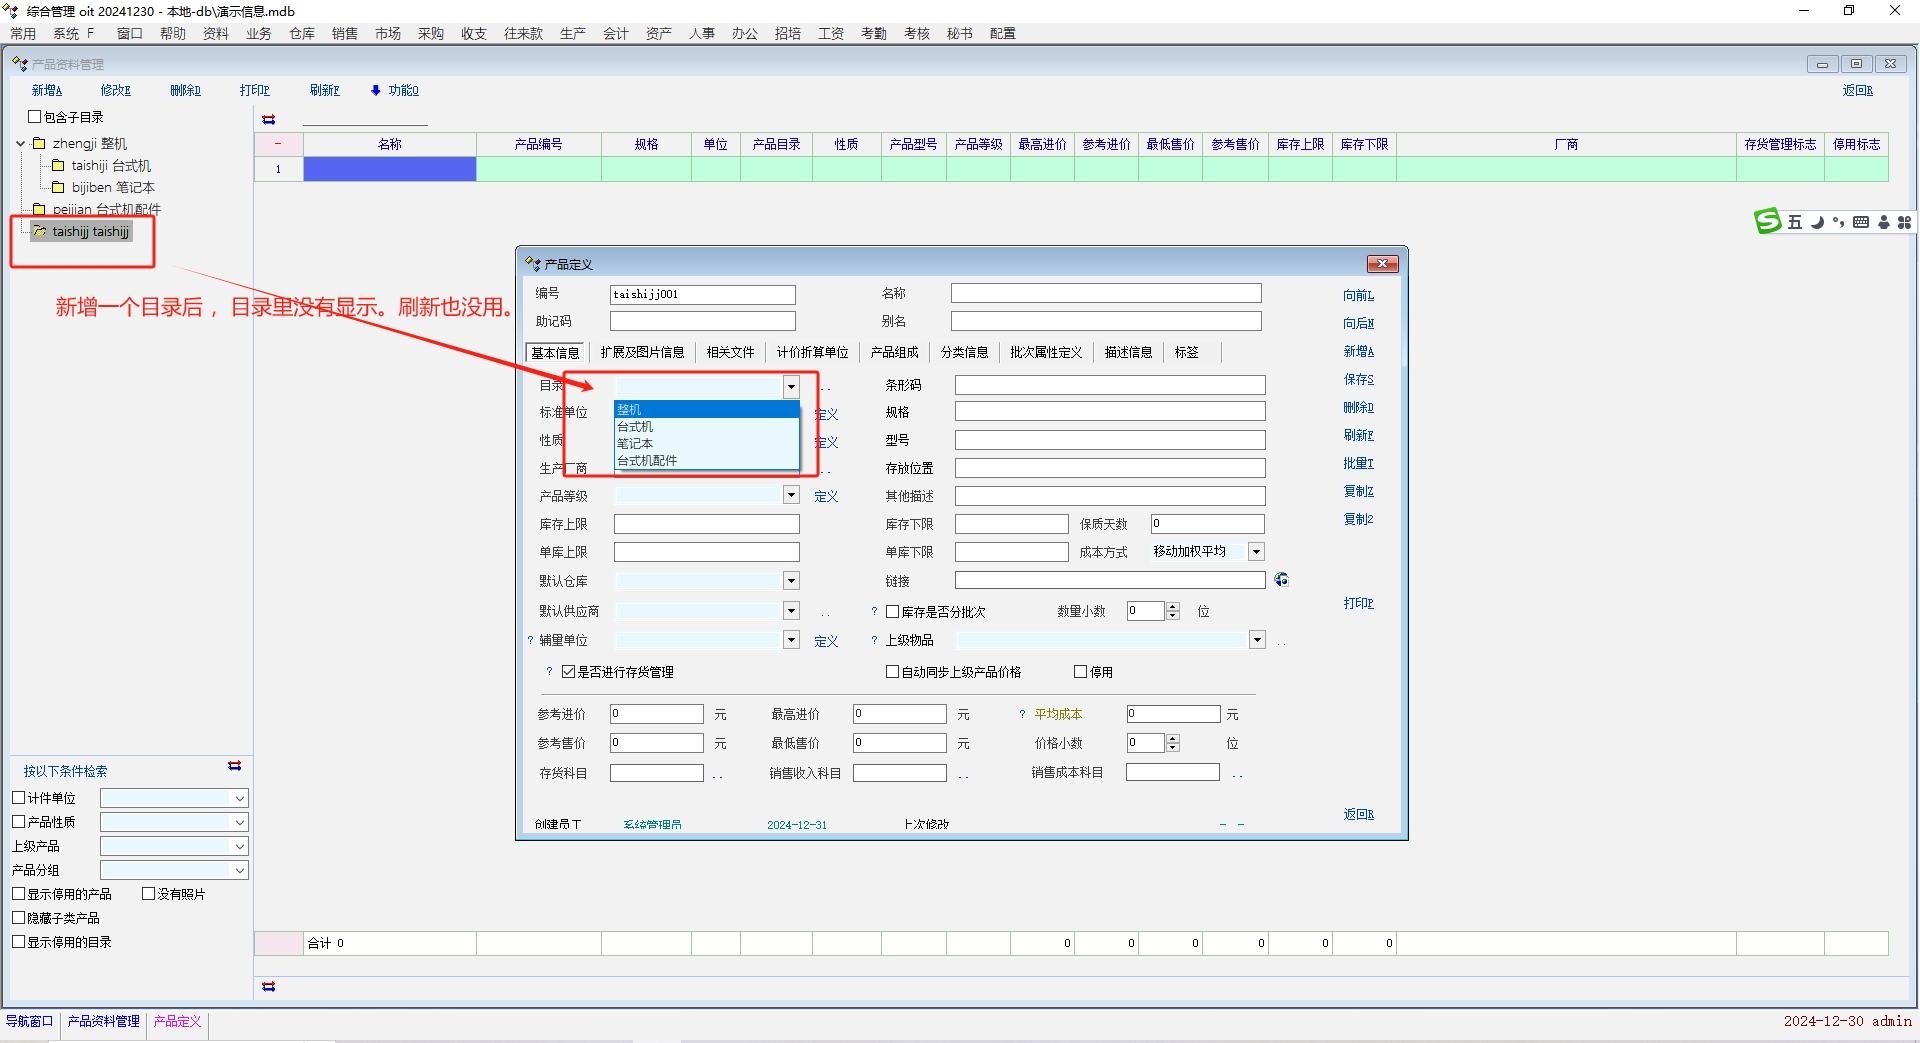Click the globe icon beside 链接 field
Screen dimensions: 1920x1043
tap(1282, 580)
